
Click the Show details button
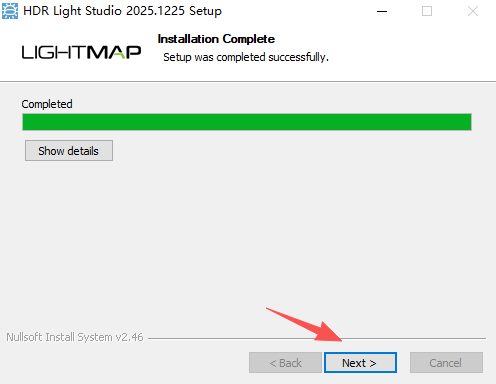click(x=69, y=151)
